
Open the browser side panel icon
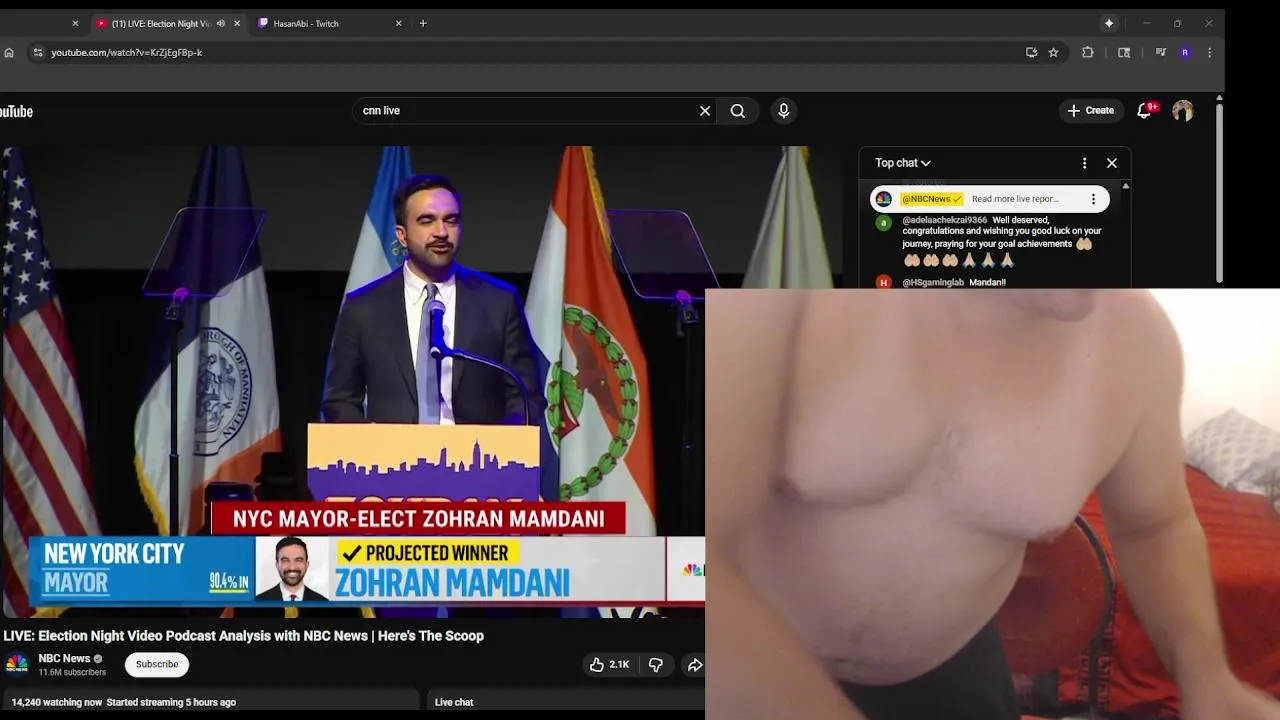1124,52
